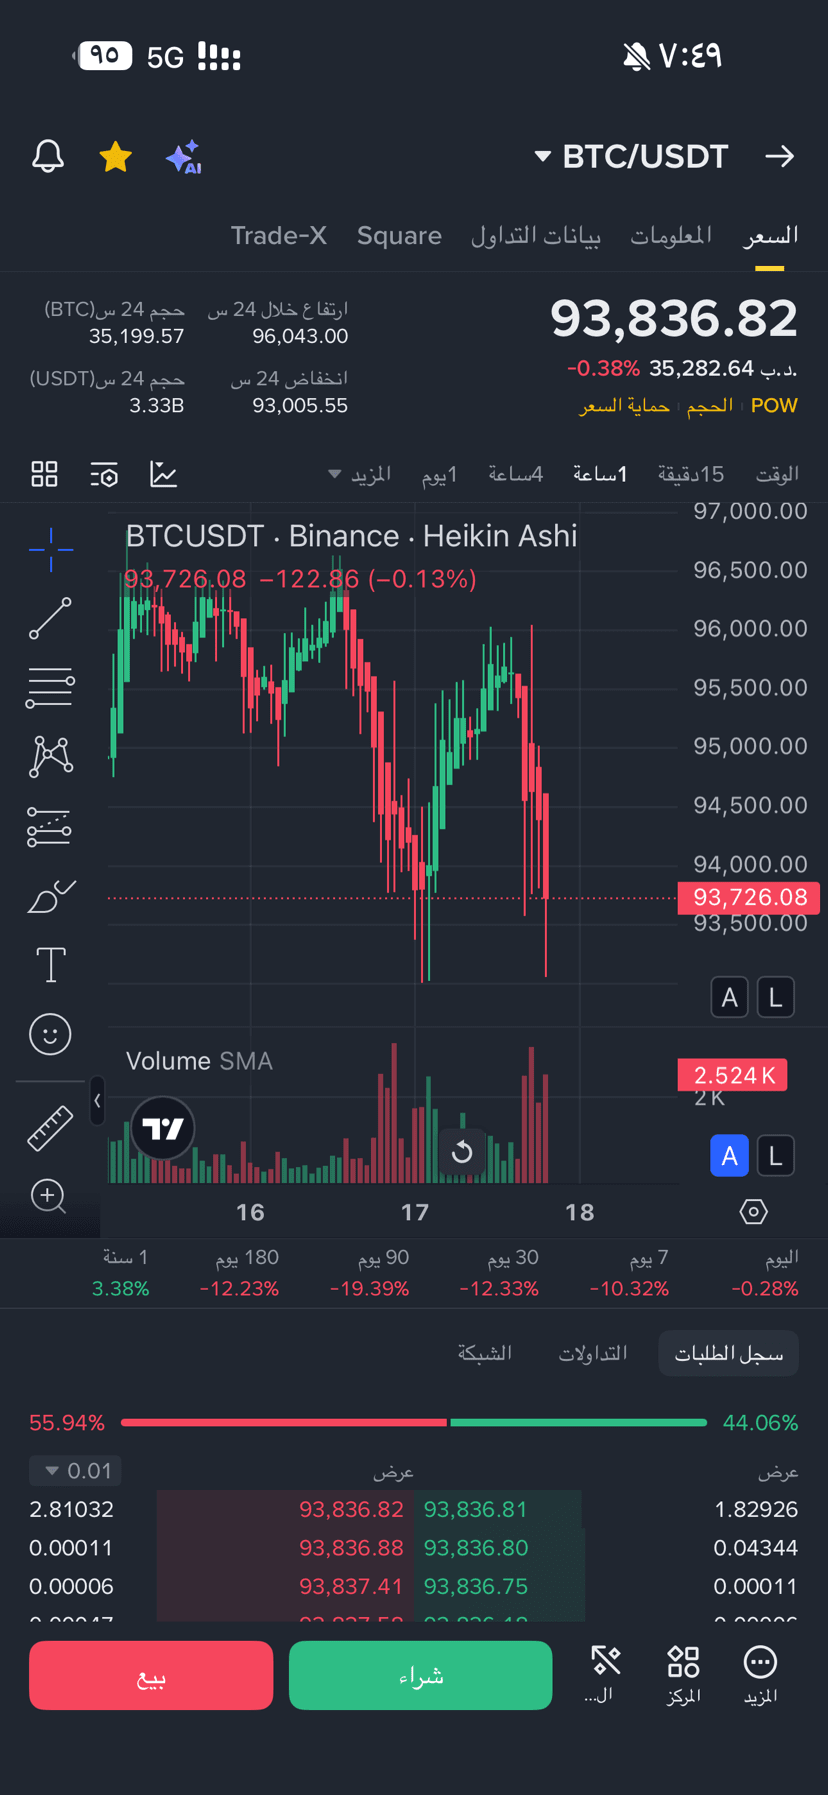The image size is (828, 1795).
Task: Toggle the gold favorite star
Action: (116, 157)
